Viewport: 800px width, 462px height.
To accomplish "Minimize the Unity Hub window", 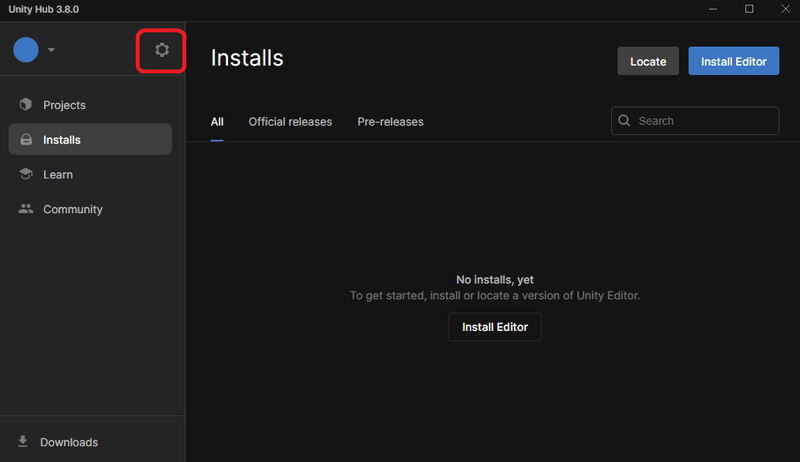I will (x=713, y=9).
